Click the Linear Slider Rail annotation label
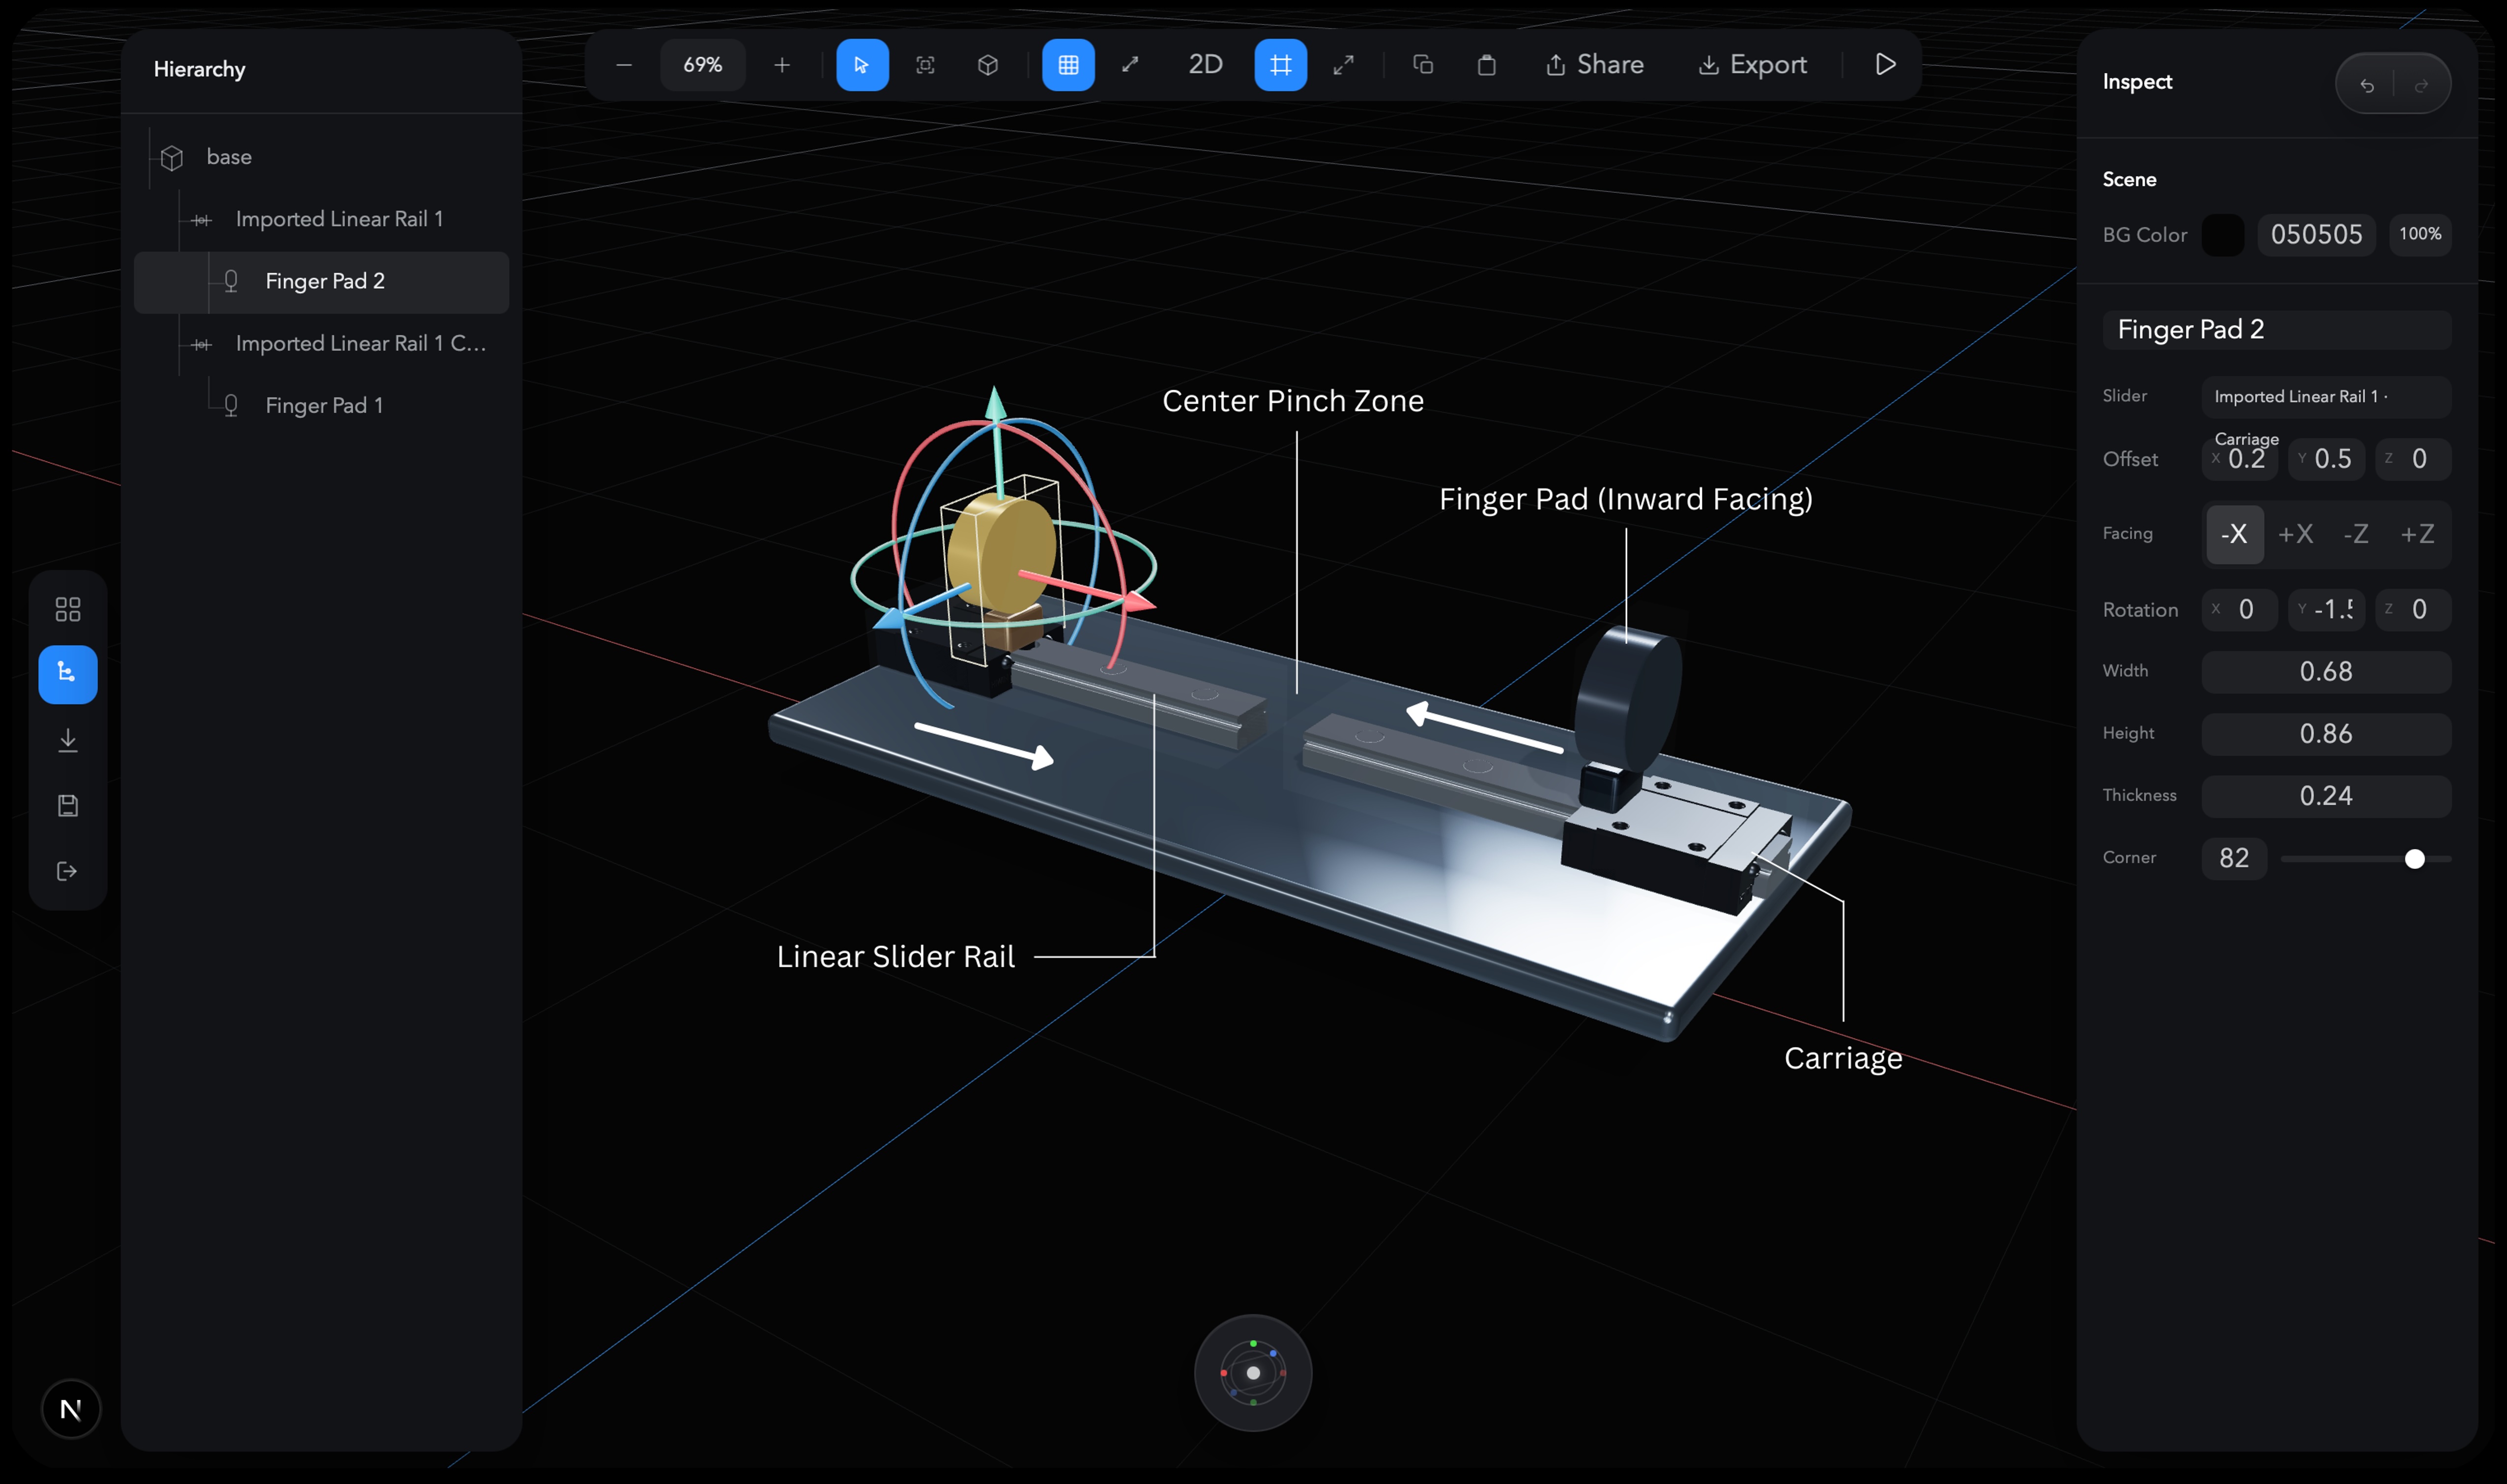The image size is (2507, 1484). coord(896,957)
